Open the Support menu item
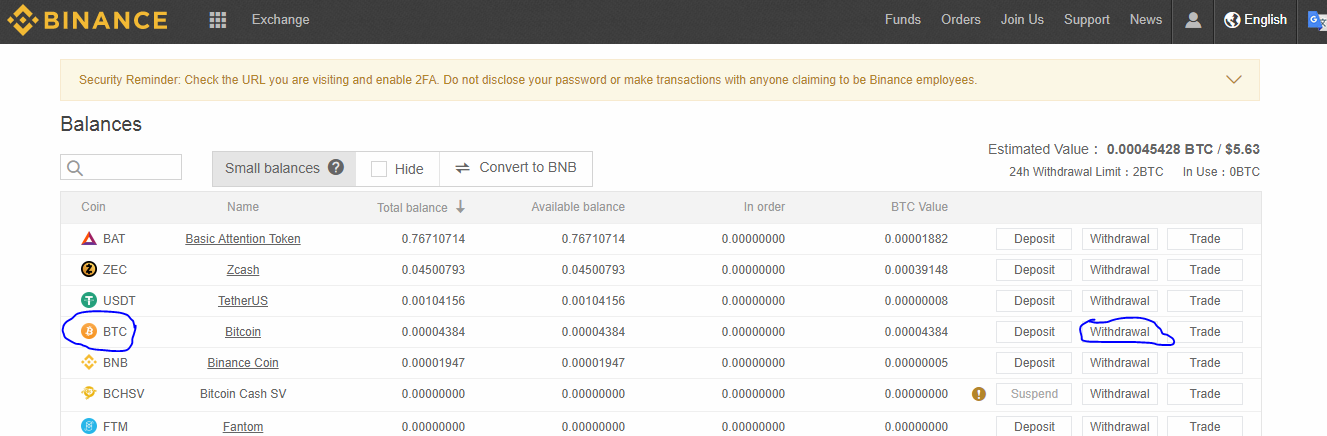The height and width of the screenshot is (436, 1327). 1087,20
